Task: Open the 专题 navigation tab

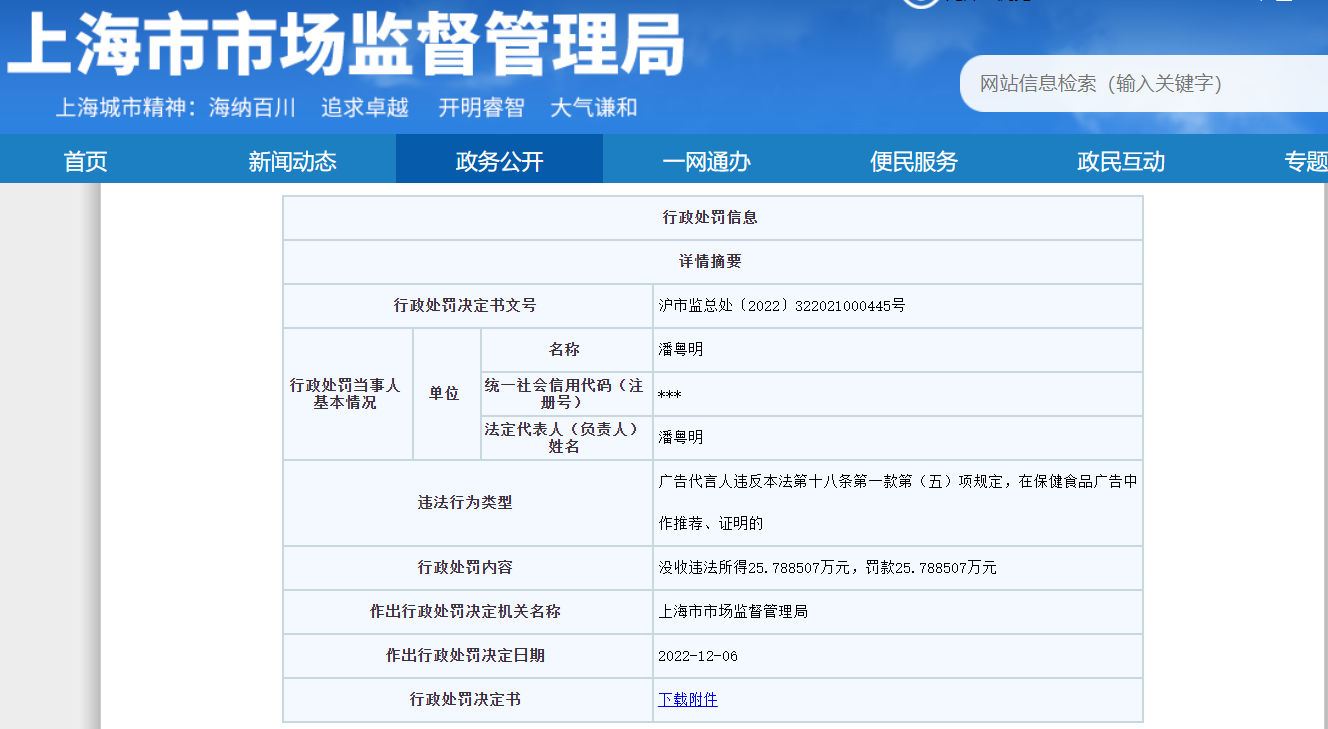Action: (x=1306, y=161)
